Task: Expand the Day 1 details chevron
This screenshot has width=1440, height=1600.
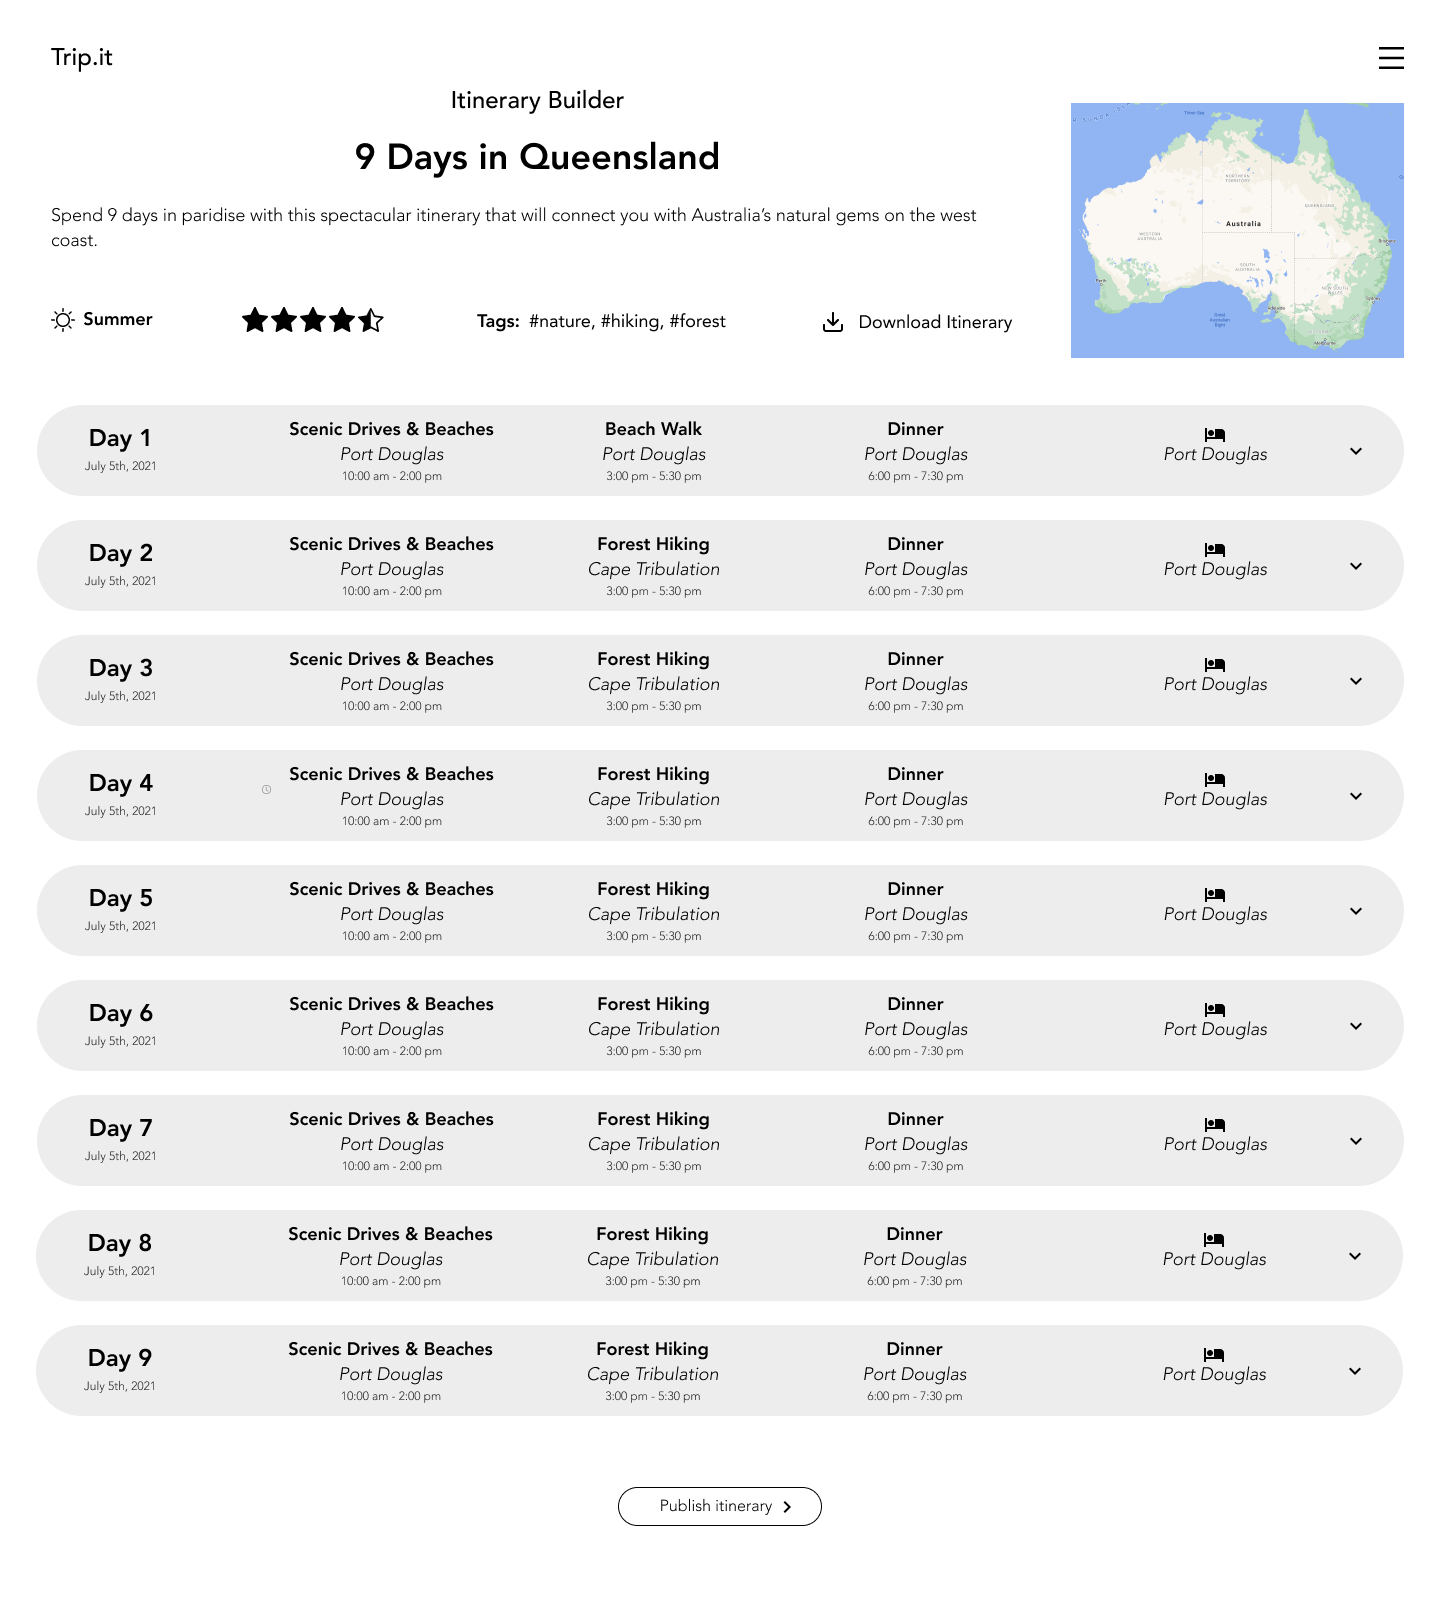Action: click(1356, 451)
